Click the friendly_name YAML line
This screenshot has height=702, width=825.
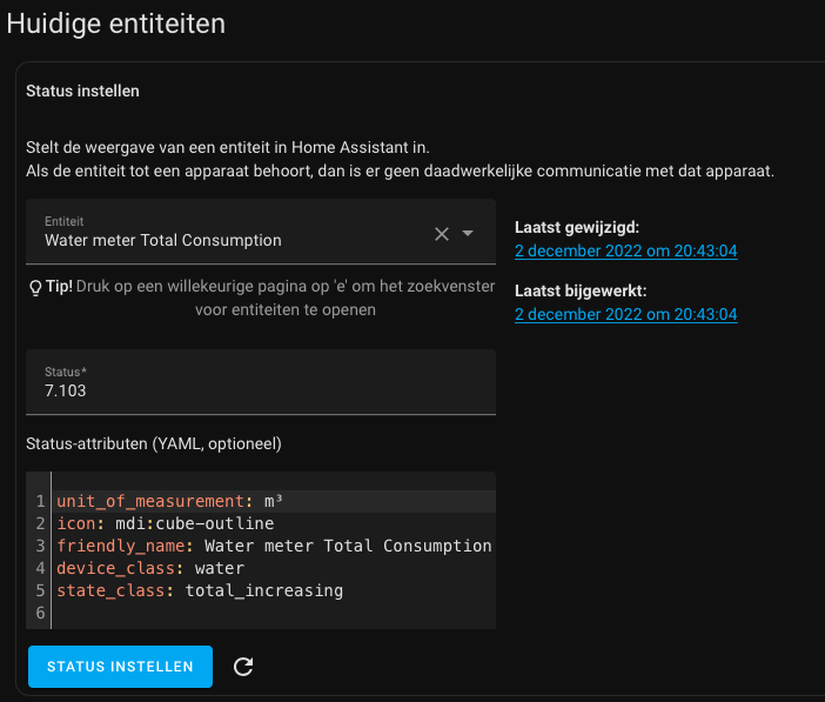(x=274, y=546)
